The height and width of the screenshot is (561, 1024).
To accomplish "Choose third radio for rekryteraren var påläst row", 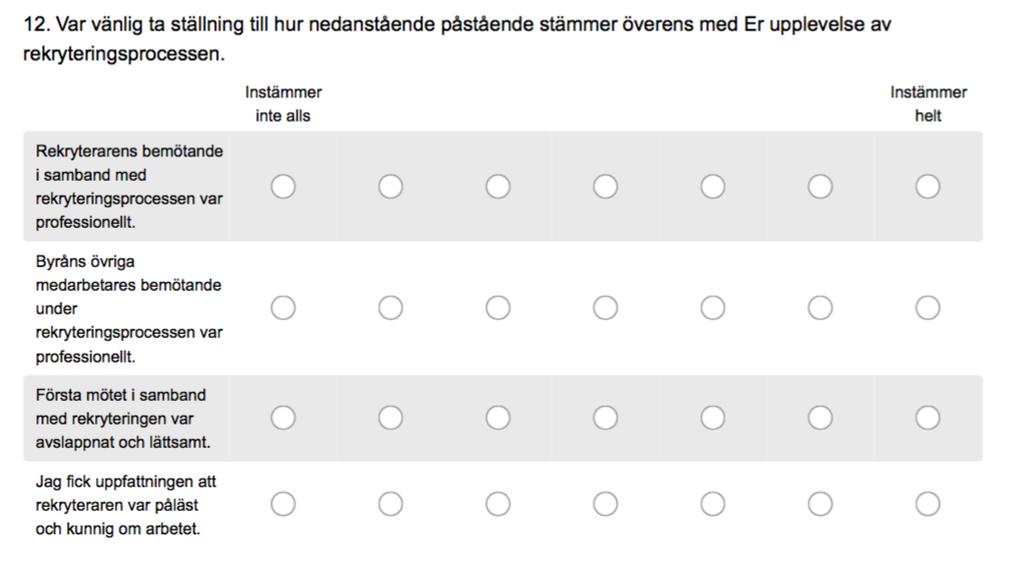I will pyautogui.click(x=498, y=504).
